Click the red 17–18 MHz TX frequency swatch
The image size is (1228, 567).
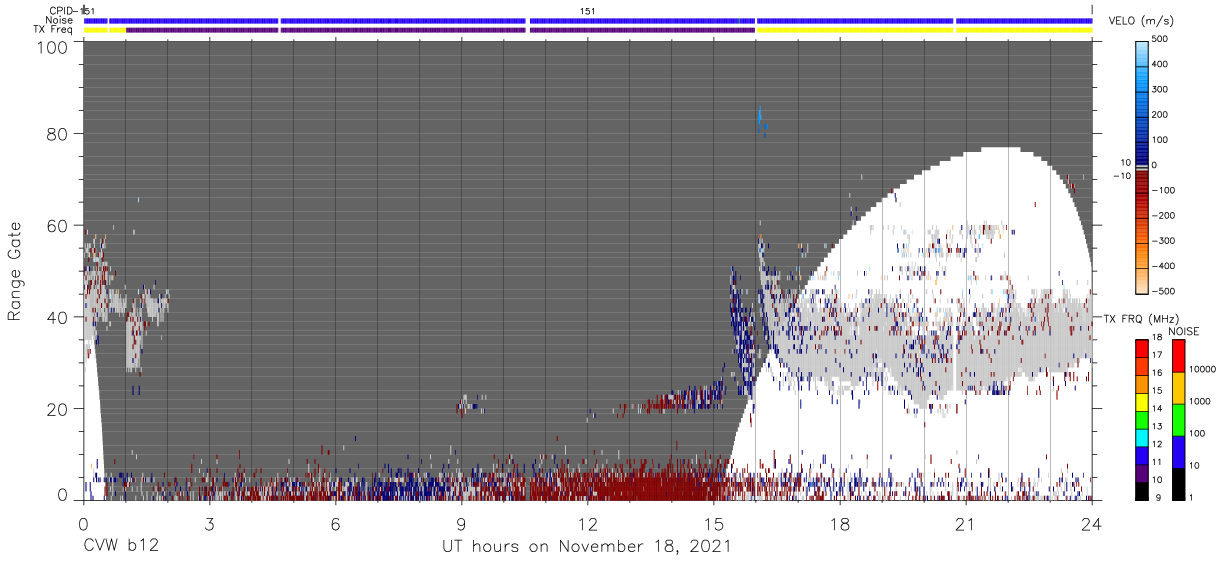pyautogui.click(x=1142, y=349)
